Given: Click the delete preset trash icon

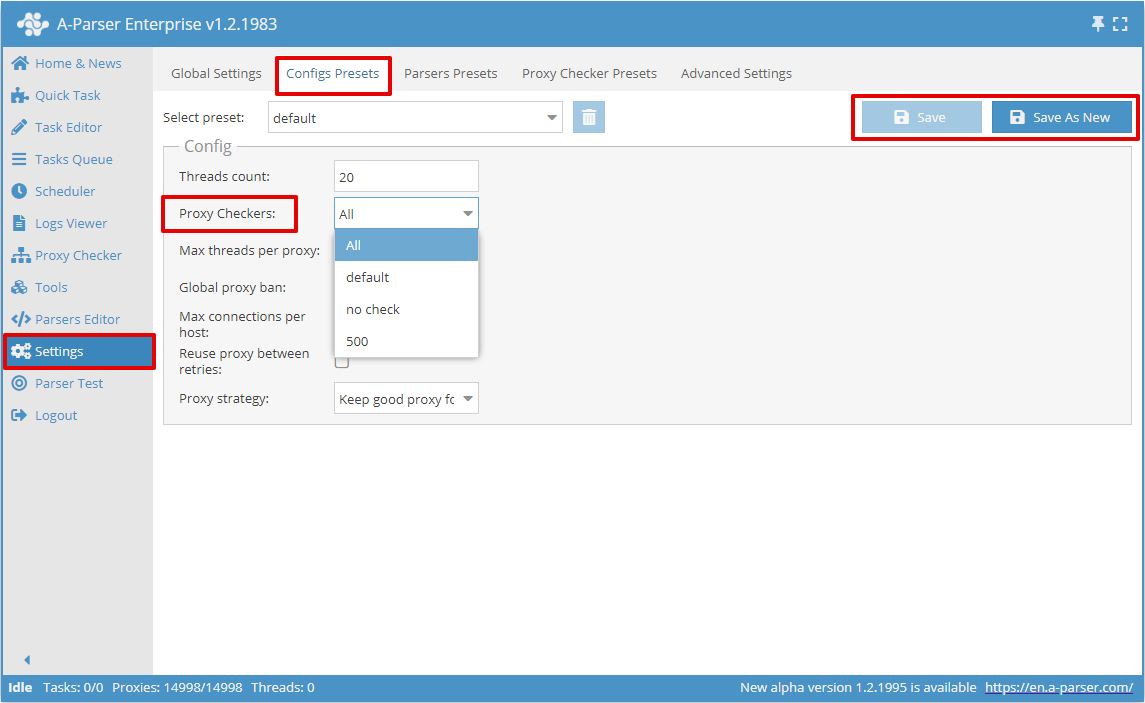Looking at the screenshot, I should click(589, 117).
